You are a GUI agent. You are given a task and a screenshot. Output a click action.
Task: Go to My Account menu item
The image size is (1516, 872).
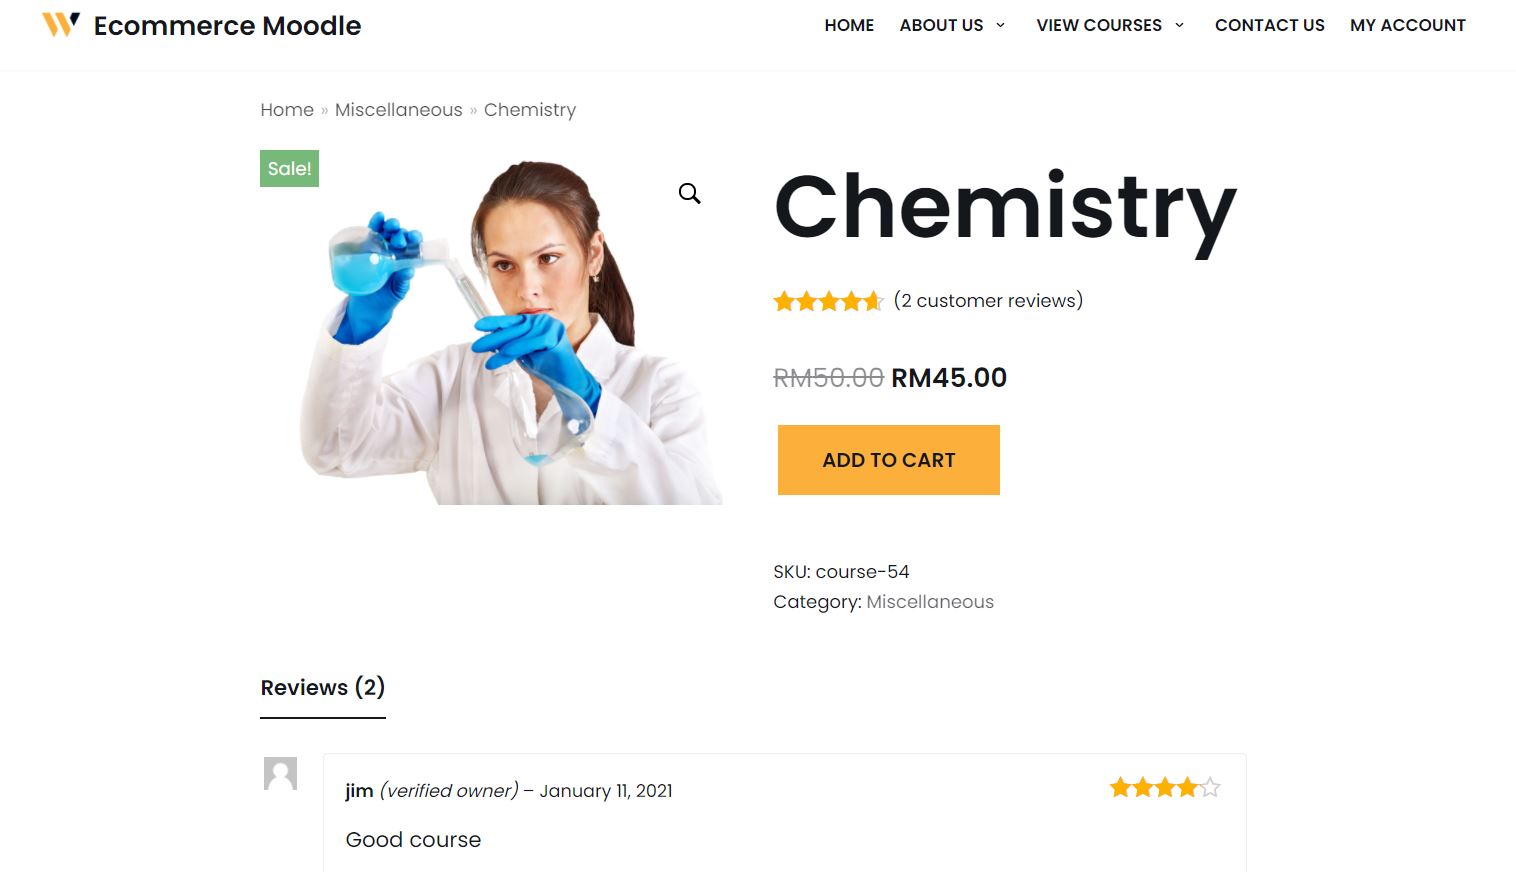click(x=1407, y=25)
